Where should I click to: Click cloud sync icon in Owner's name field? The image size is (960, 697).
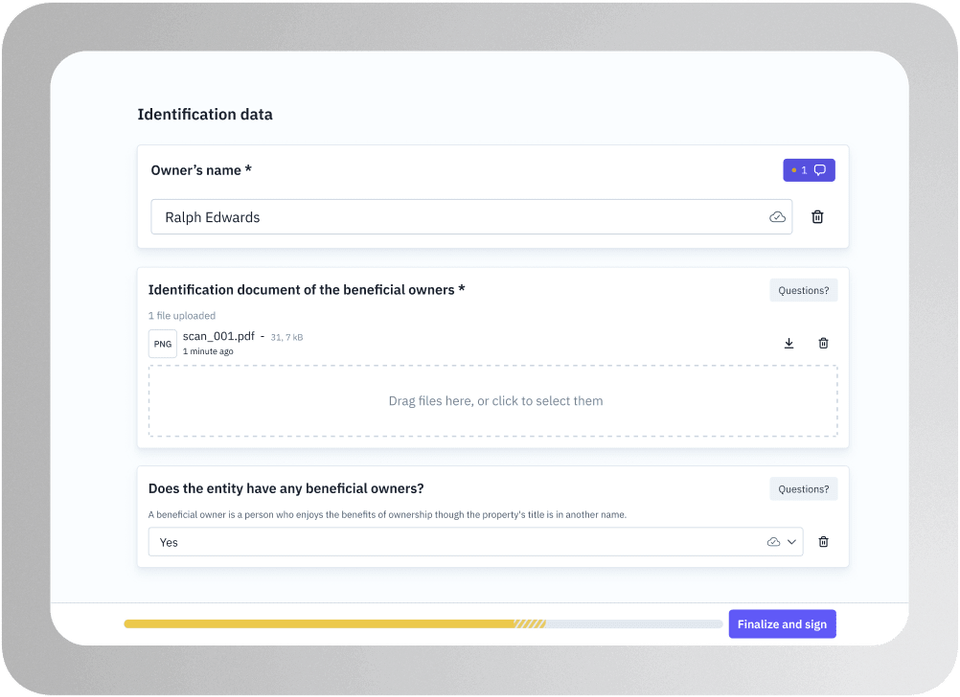[777, 217]
